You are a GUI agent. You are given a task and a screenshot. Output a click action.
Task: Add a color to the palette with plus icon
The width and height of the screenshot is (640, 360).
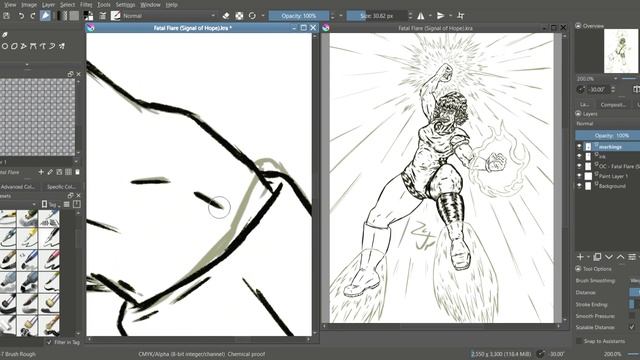41,172
